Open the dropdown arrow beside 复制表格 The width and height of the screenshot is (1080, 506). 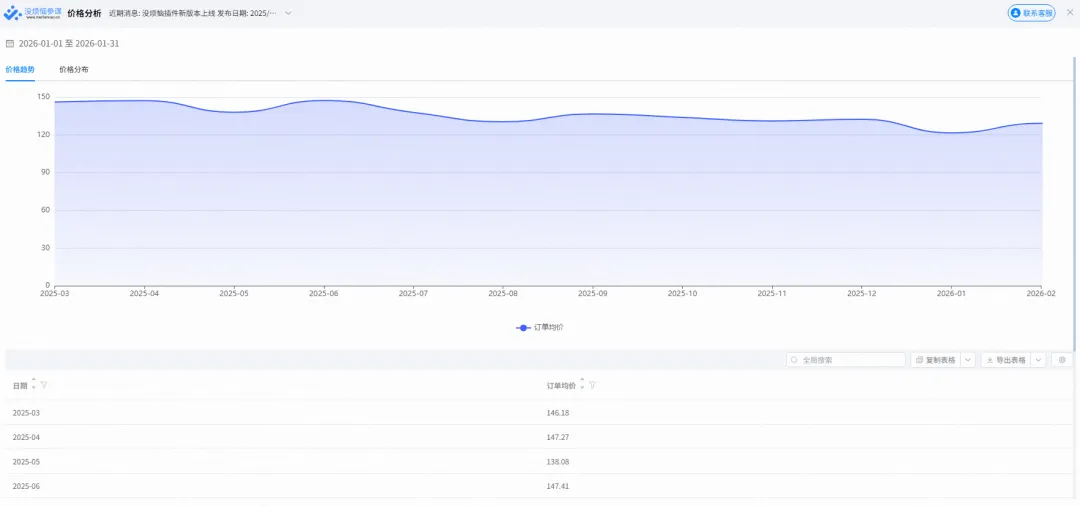(x=968, y=360)
